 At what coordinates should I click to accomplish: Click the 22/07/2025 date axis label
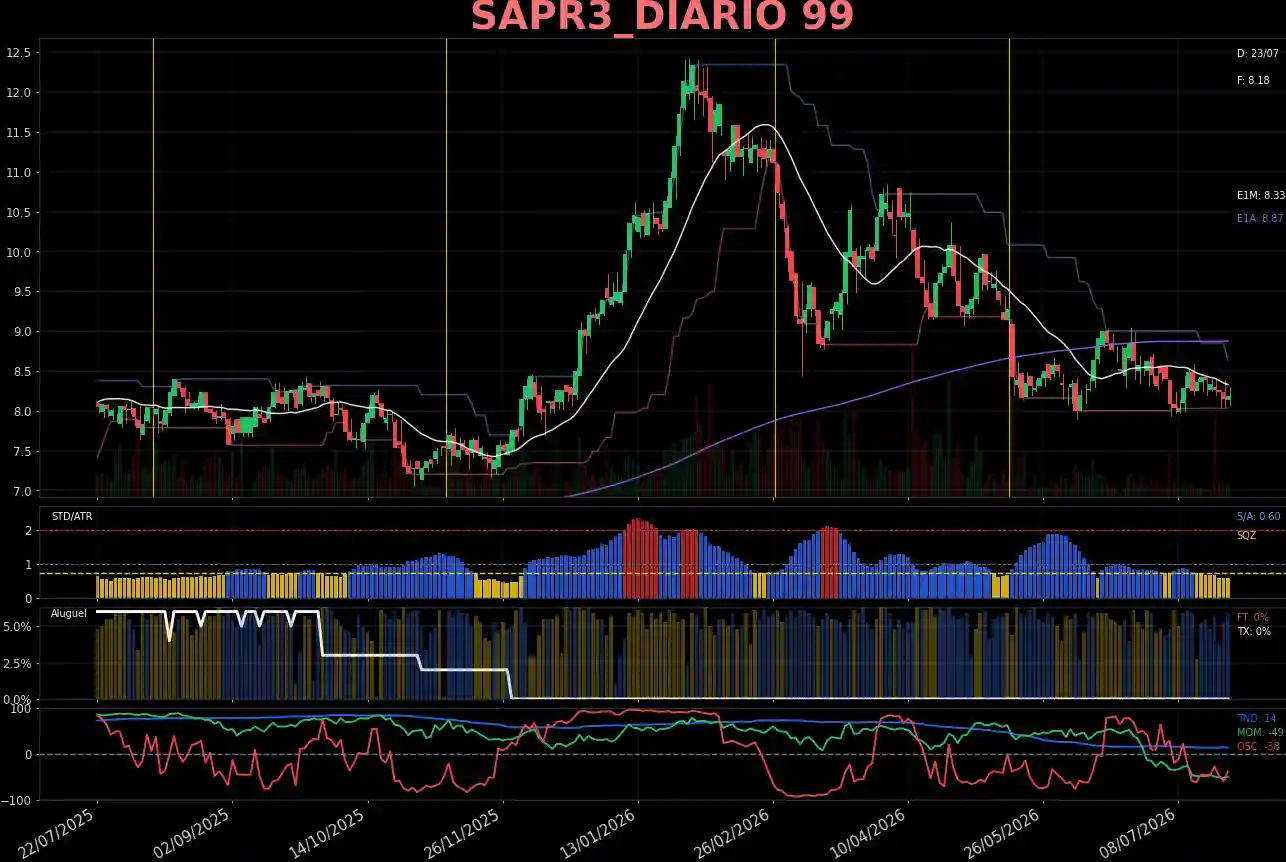pyautogui.click(x=56, y=834)
